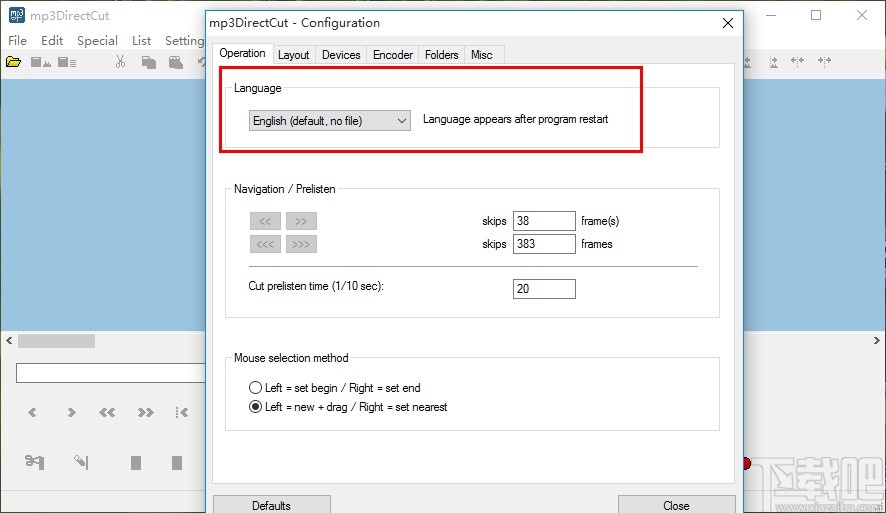Switch to the Layout tab

pos(293,55)
